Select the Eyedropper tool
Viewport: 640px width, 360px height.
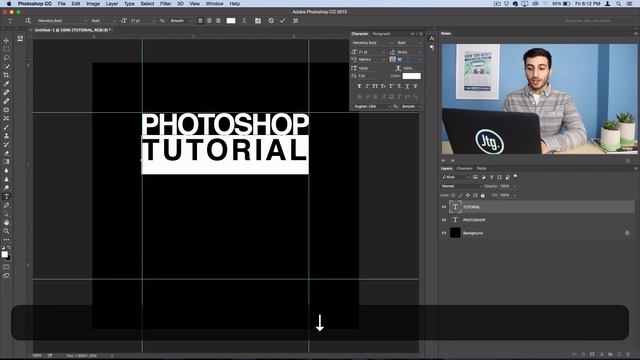(6, 84)
